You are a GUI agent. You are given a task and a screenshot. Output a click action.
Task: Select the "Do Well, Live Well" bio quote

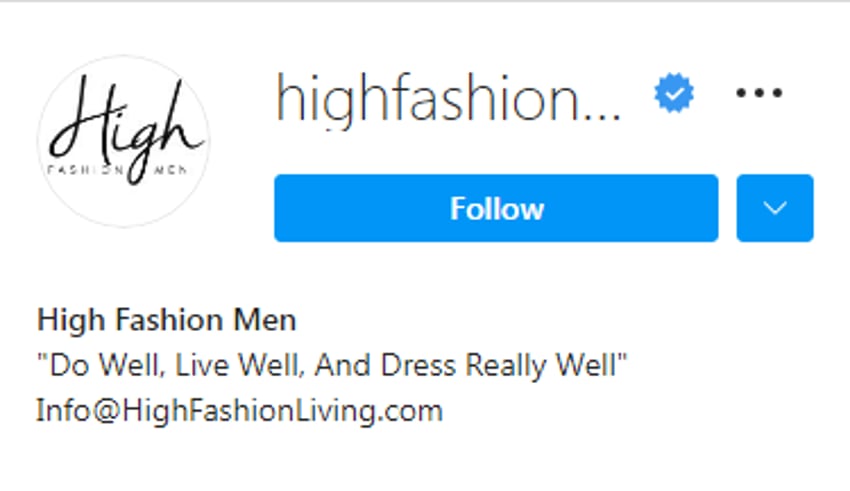[332, 365]
